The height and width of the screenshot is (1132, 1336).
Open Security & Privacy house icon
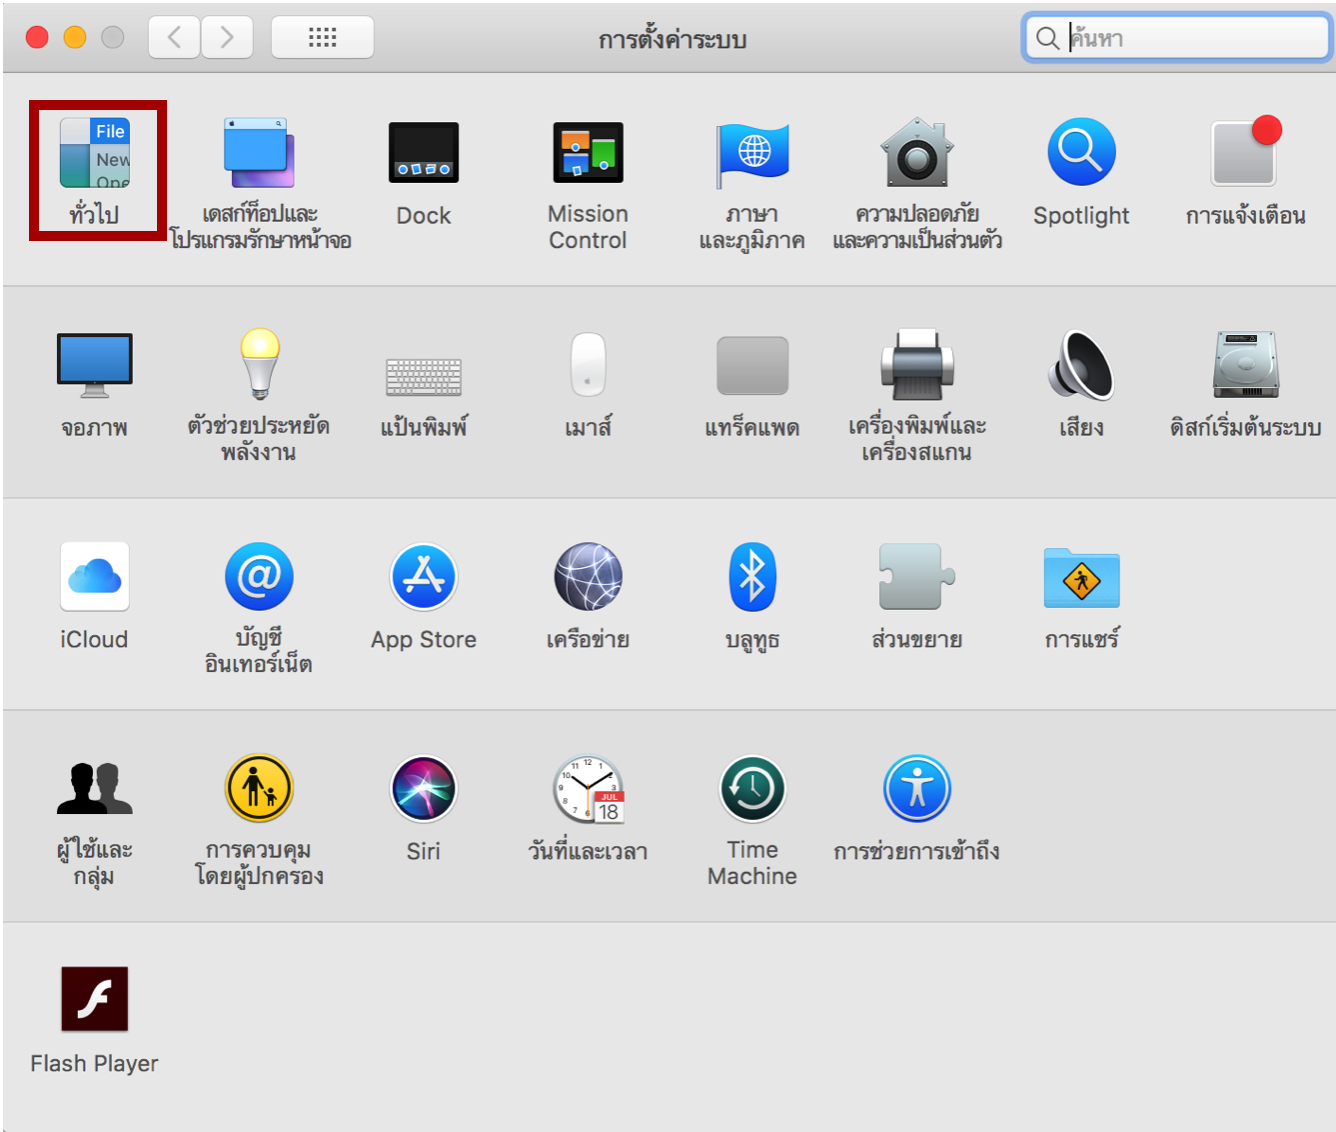(917, 153)
